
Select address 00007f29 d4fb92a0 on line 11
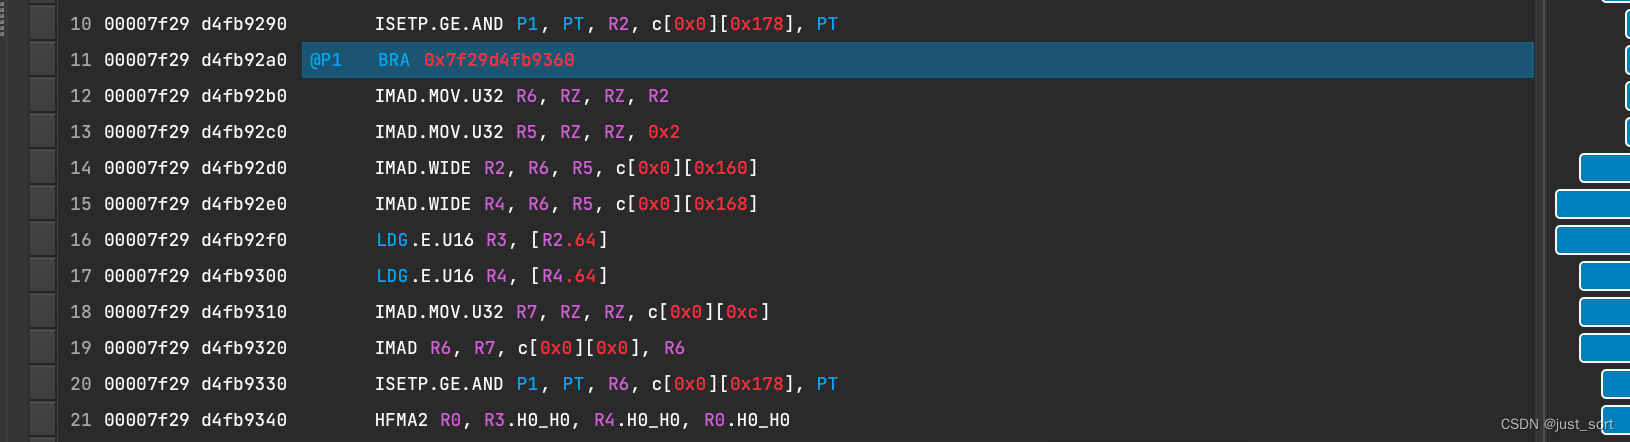pyautogui.click(x=195, y=60)
